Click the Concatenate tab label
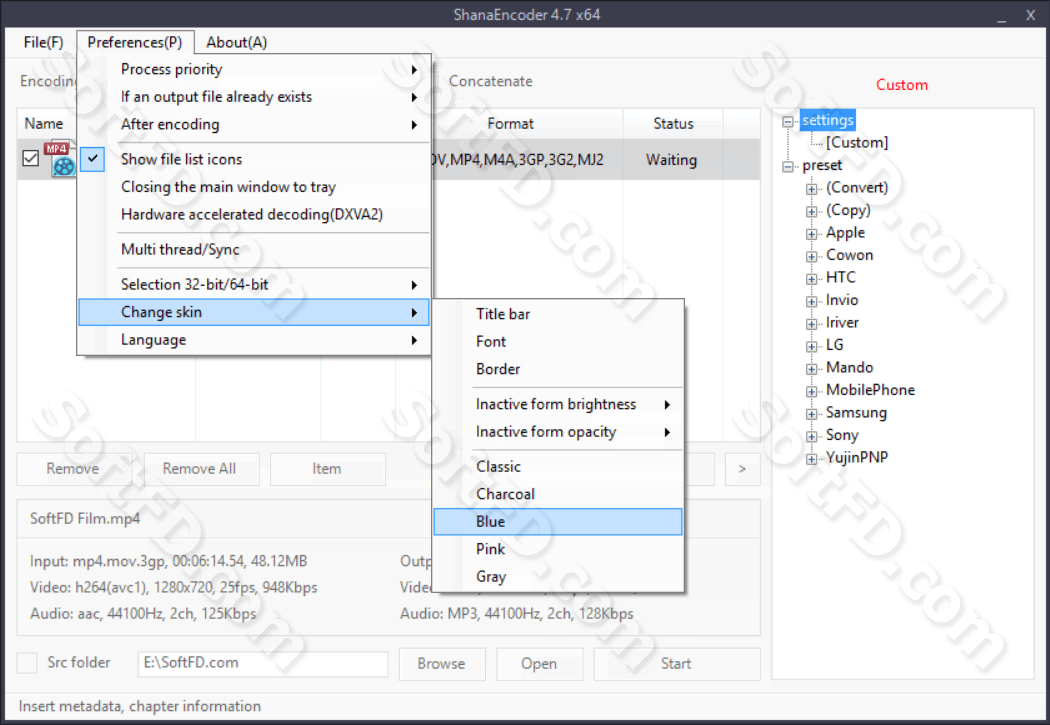This screenshot has height=725, width=1050. pos(491,81)
